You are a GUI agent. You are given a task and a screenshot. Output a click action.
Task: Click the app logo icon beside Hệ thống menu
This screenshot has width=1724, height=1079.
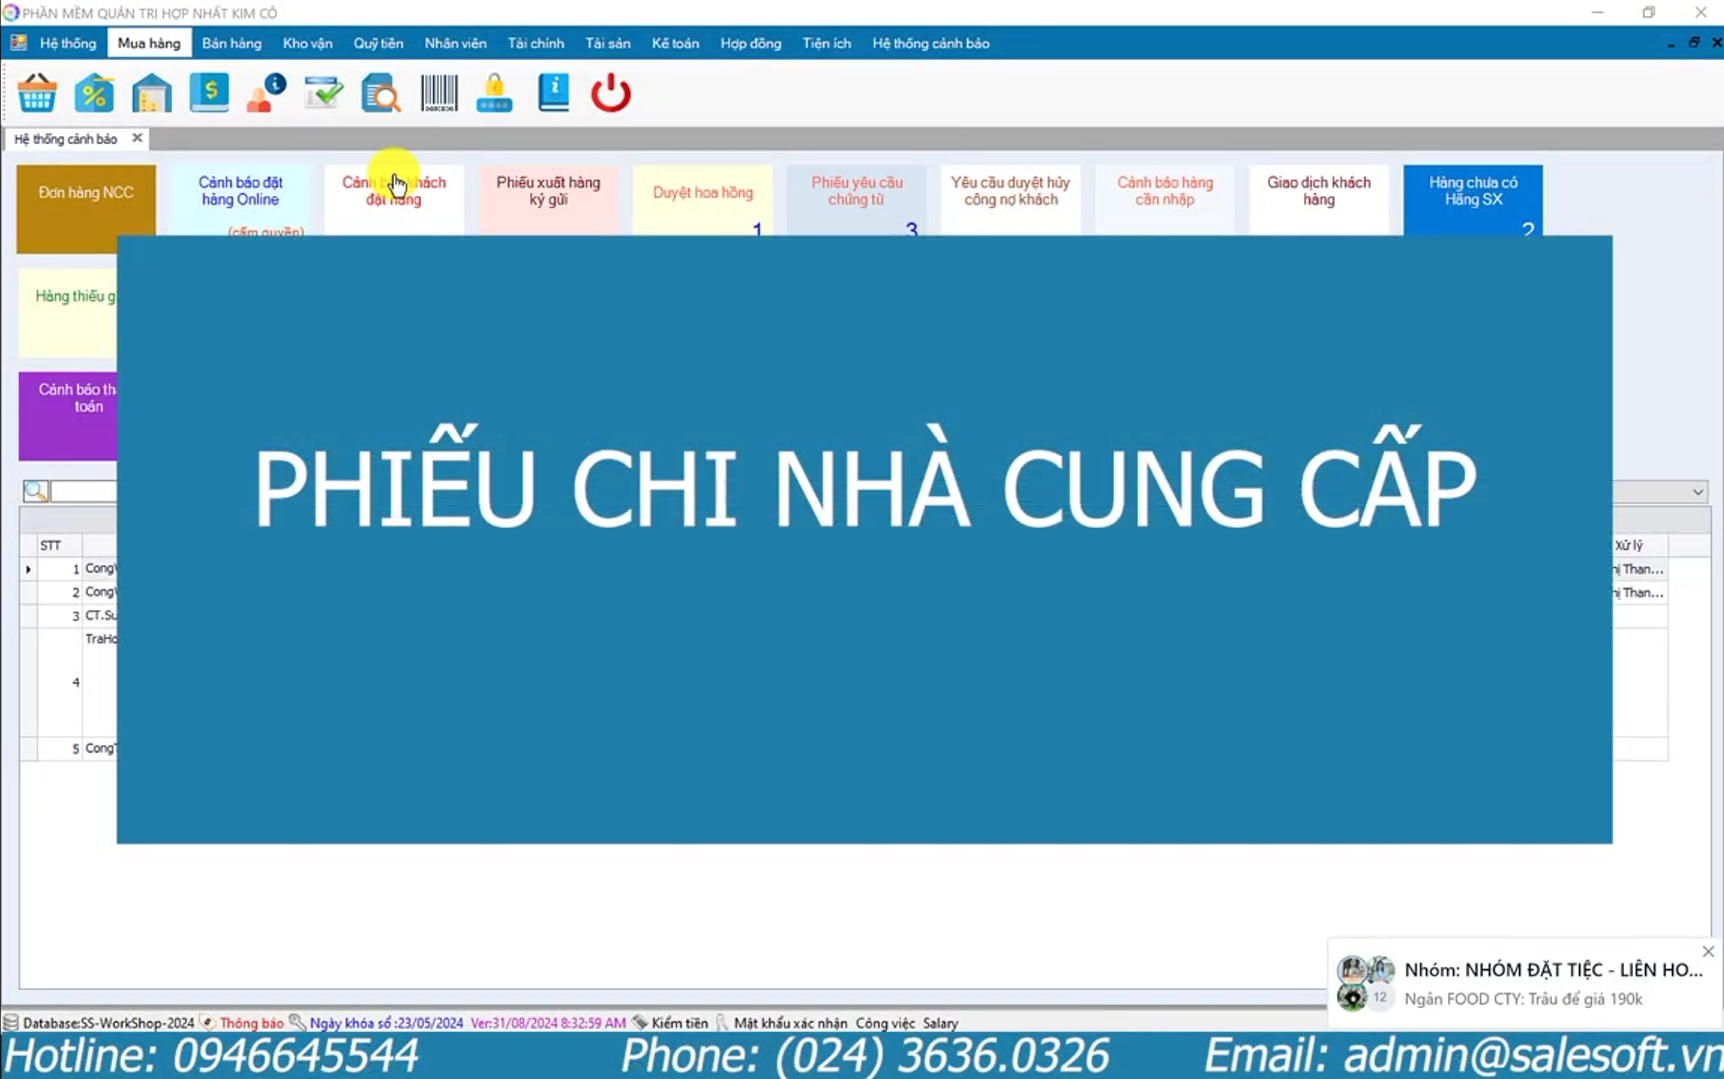18,43
